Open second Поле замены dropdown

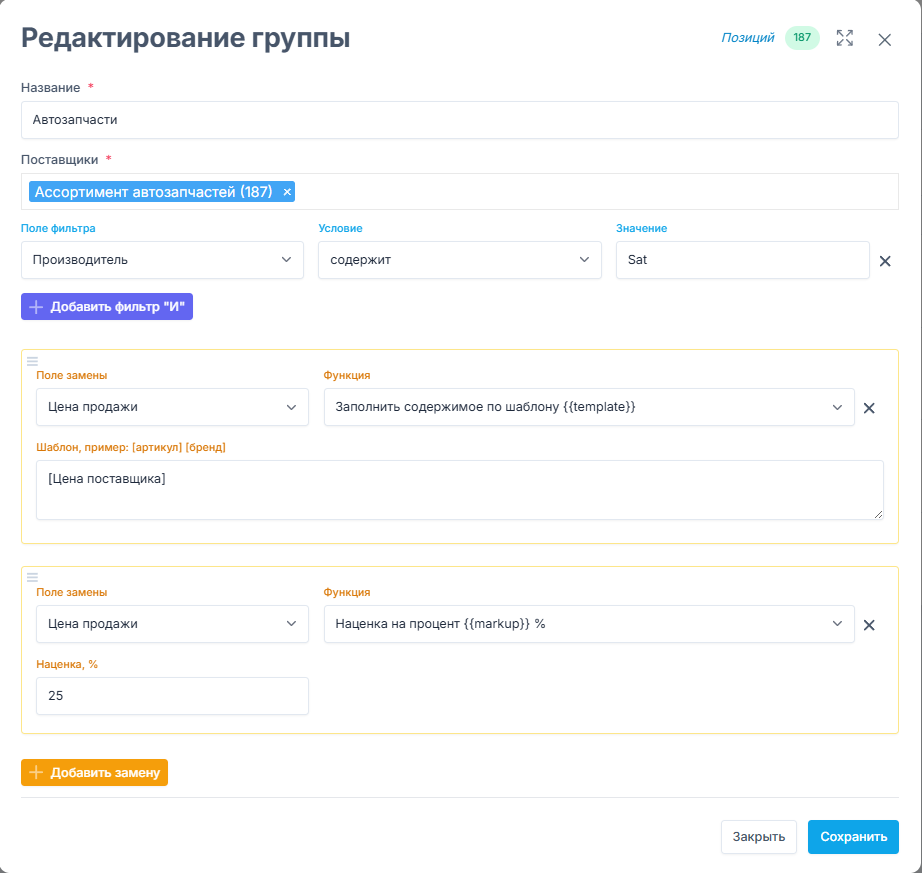coord(172,624)
